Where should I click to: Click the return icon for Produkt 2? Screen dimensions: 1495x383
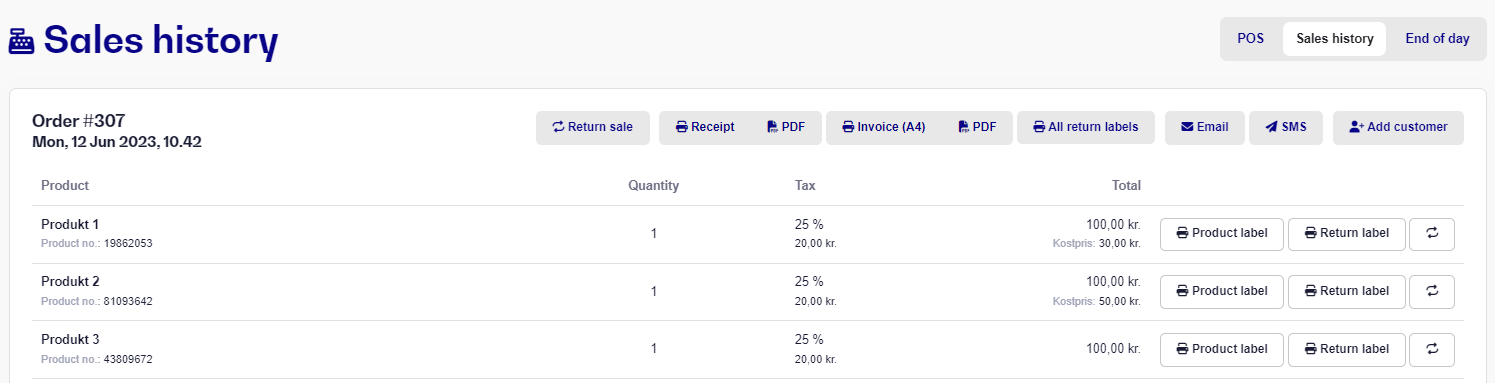point(1431,291)
